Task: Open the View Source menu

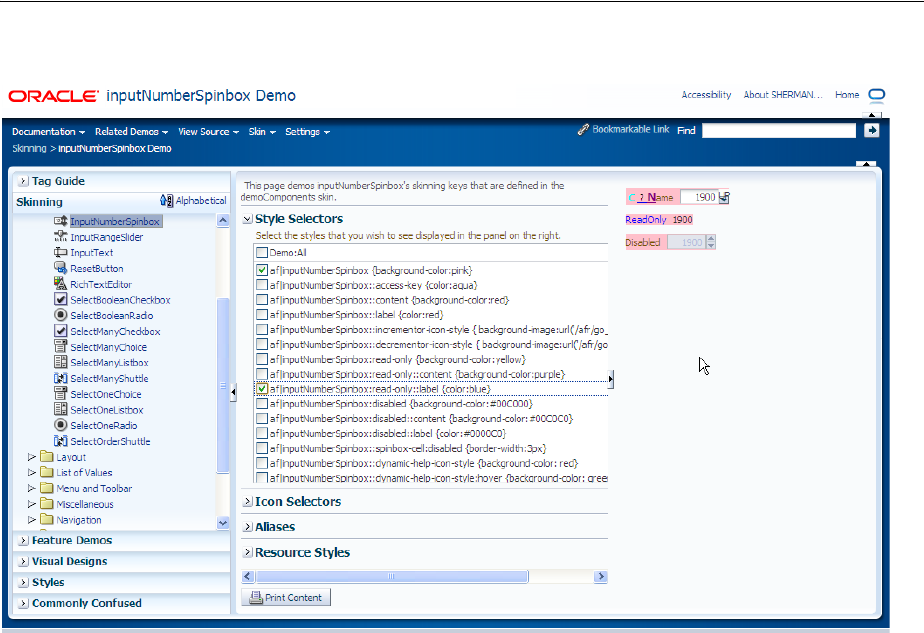Action: (x=209, y=131)
